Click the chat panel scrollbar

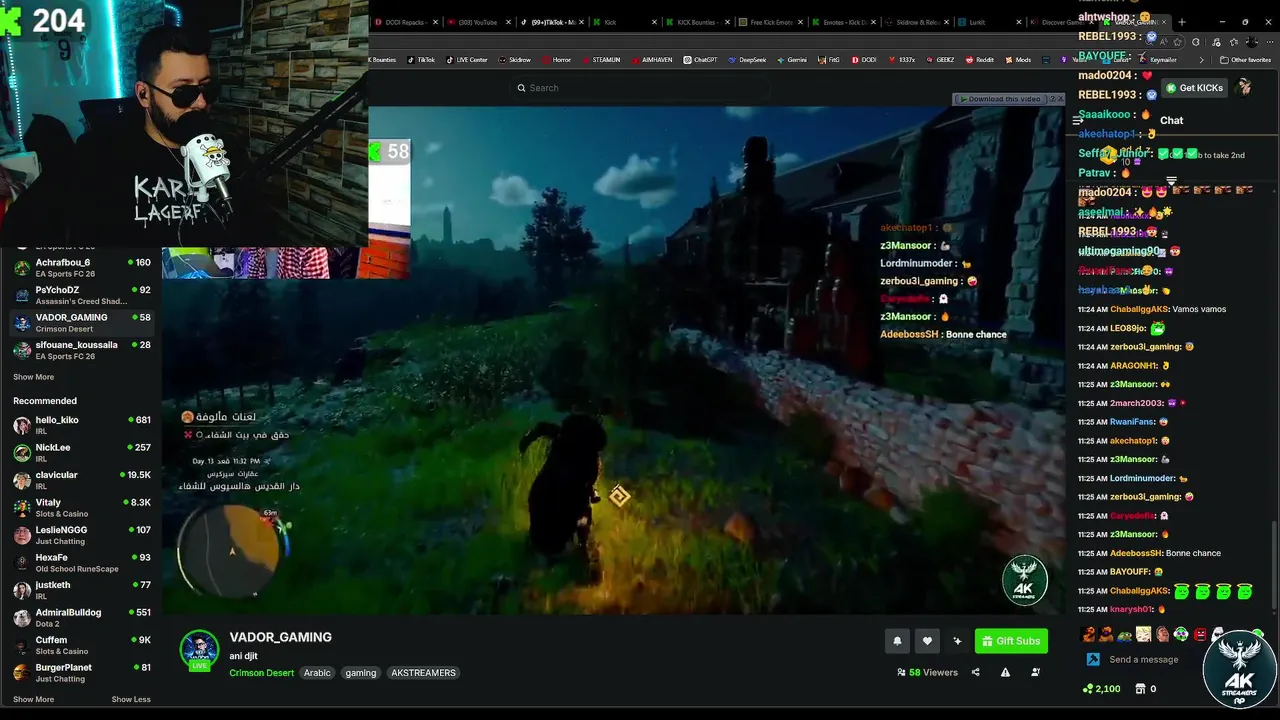pos(1275,565)
